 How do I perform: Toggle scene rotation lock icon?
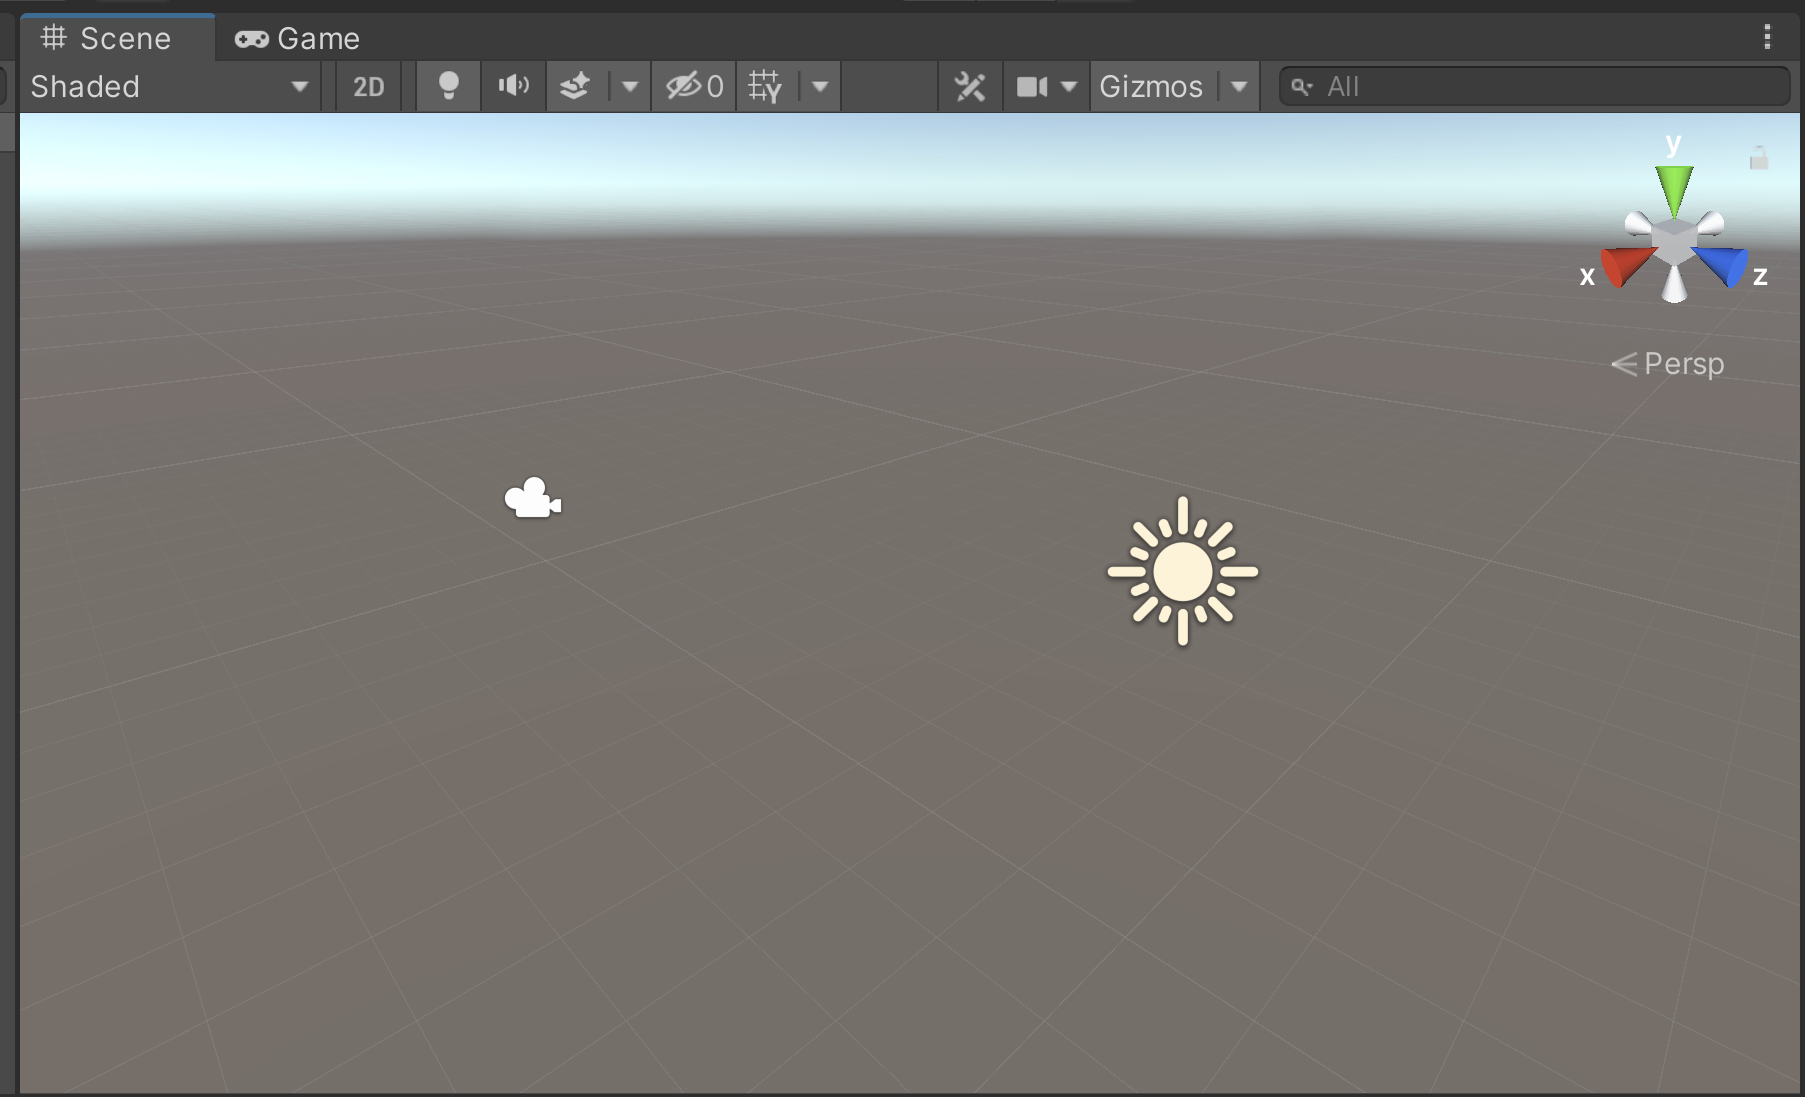pyautogui.click(x=1759, y=158)
